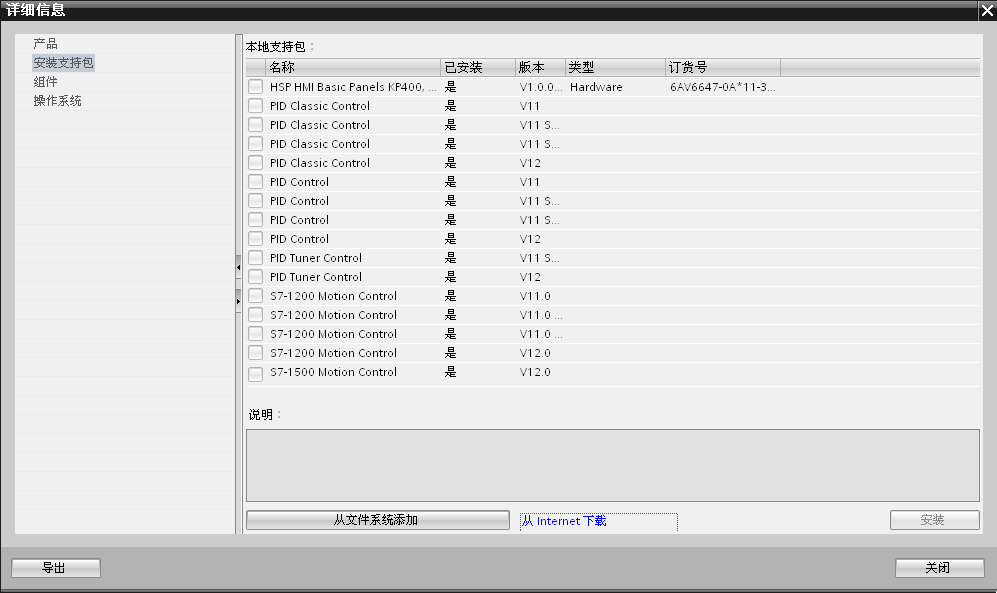
Task: Go to the 组件 section
Action: 45,82
